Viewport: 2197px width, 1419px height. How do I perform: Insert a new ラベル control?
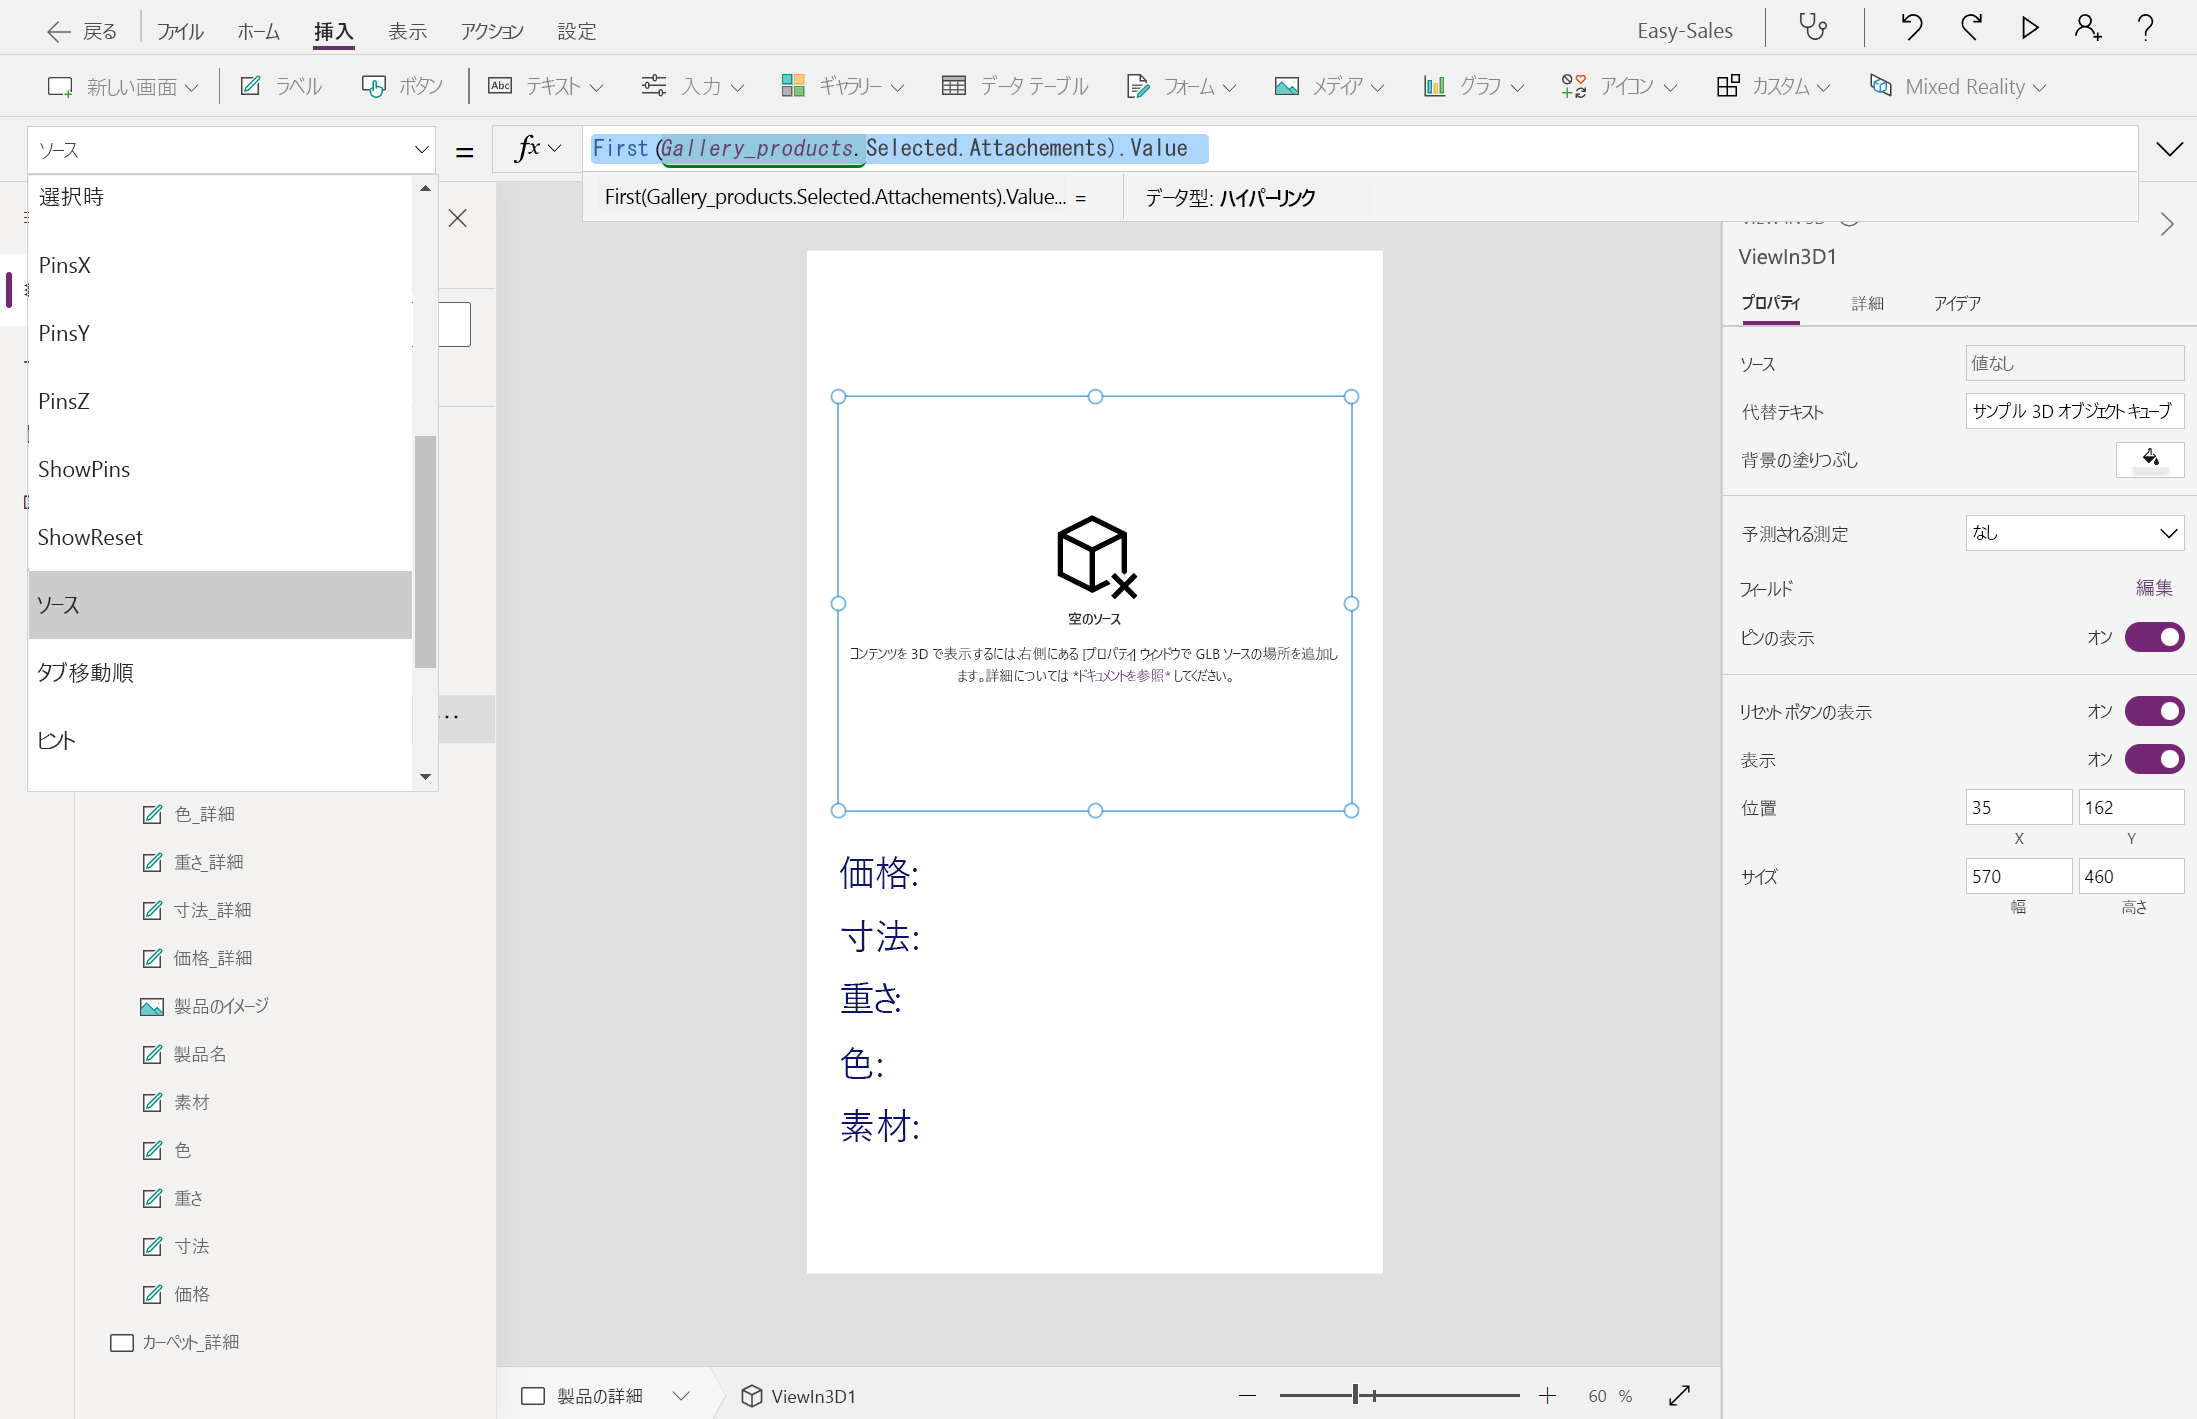coord(283,86)
